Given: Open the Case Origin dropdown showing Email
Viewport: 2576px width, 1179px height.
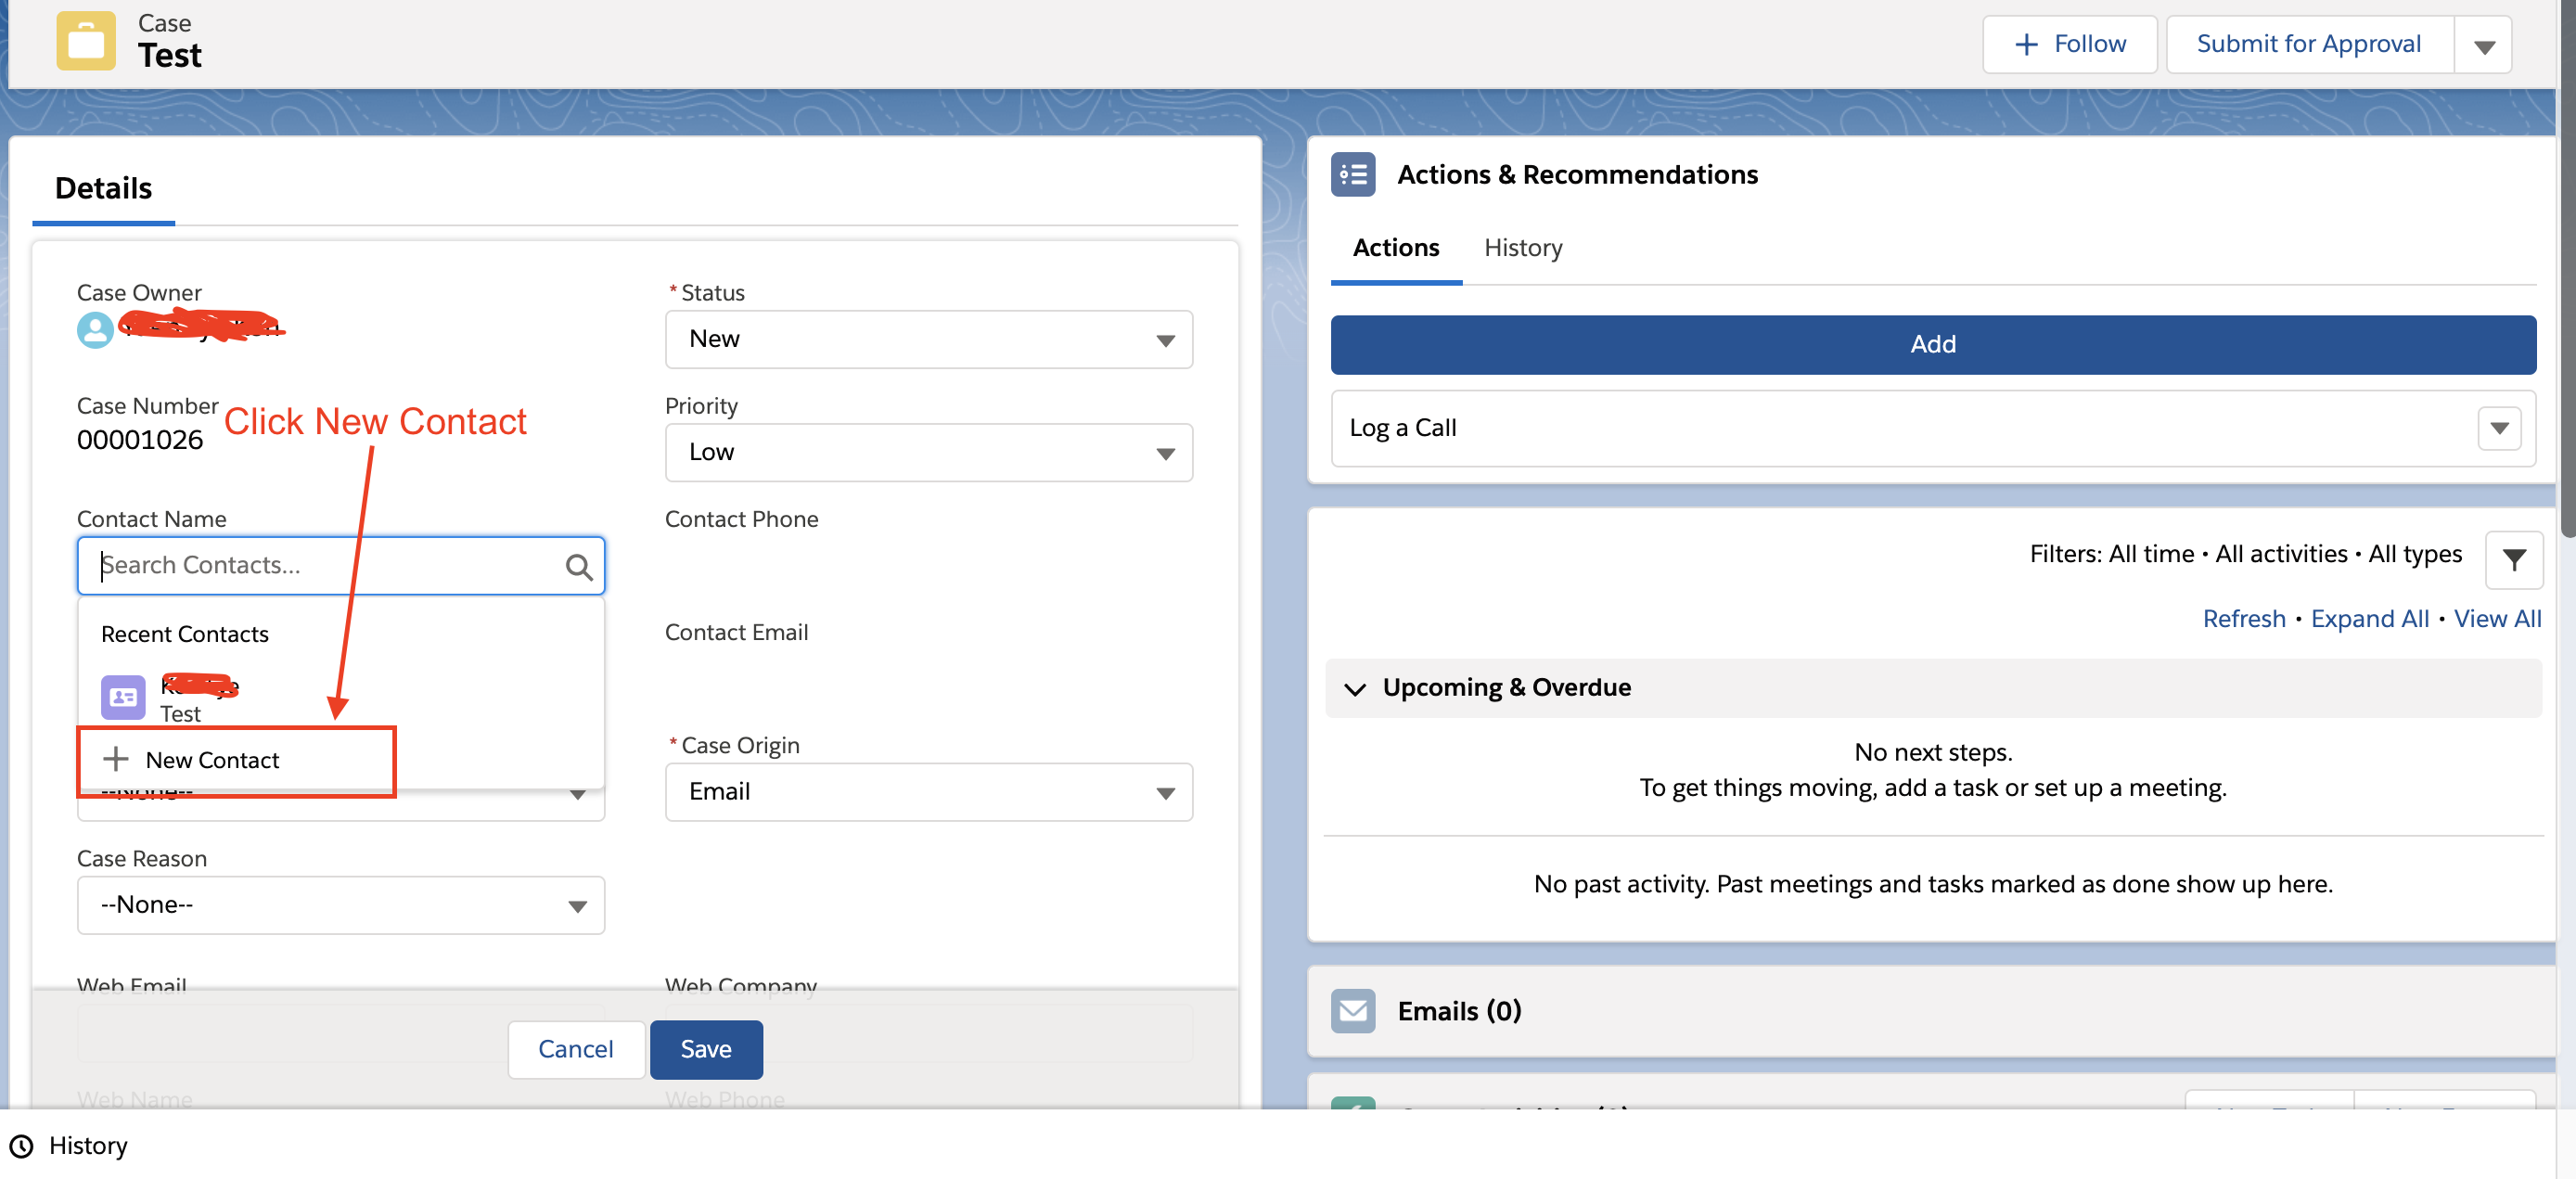Looking at the screenshot, I should click(927, 792).
